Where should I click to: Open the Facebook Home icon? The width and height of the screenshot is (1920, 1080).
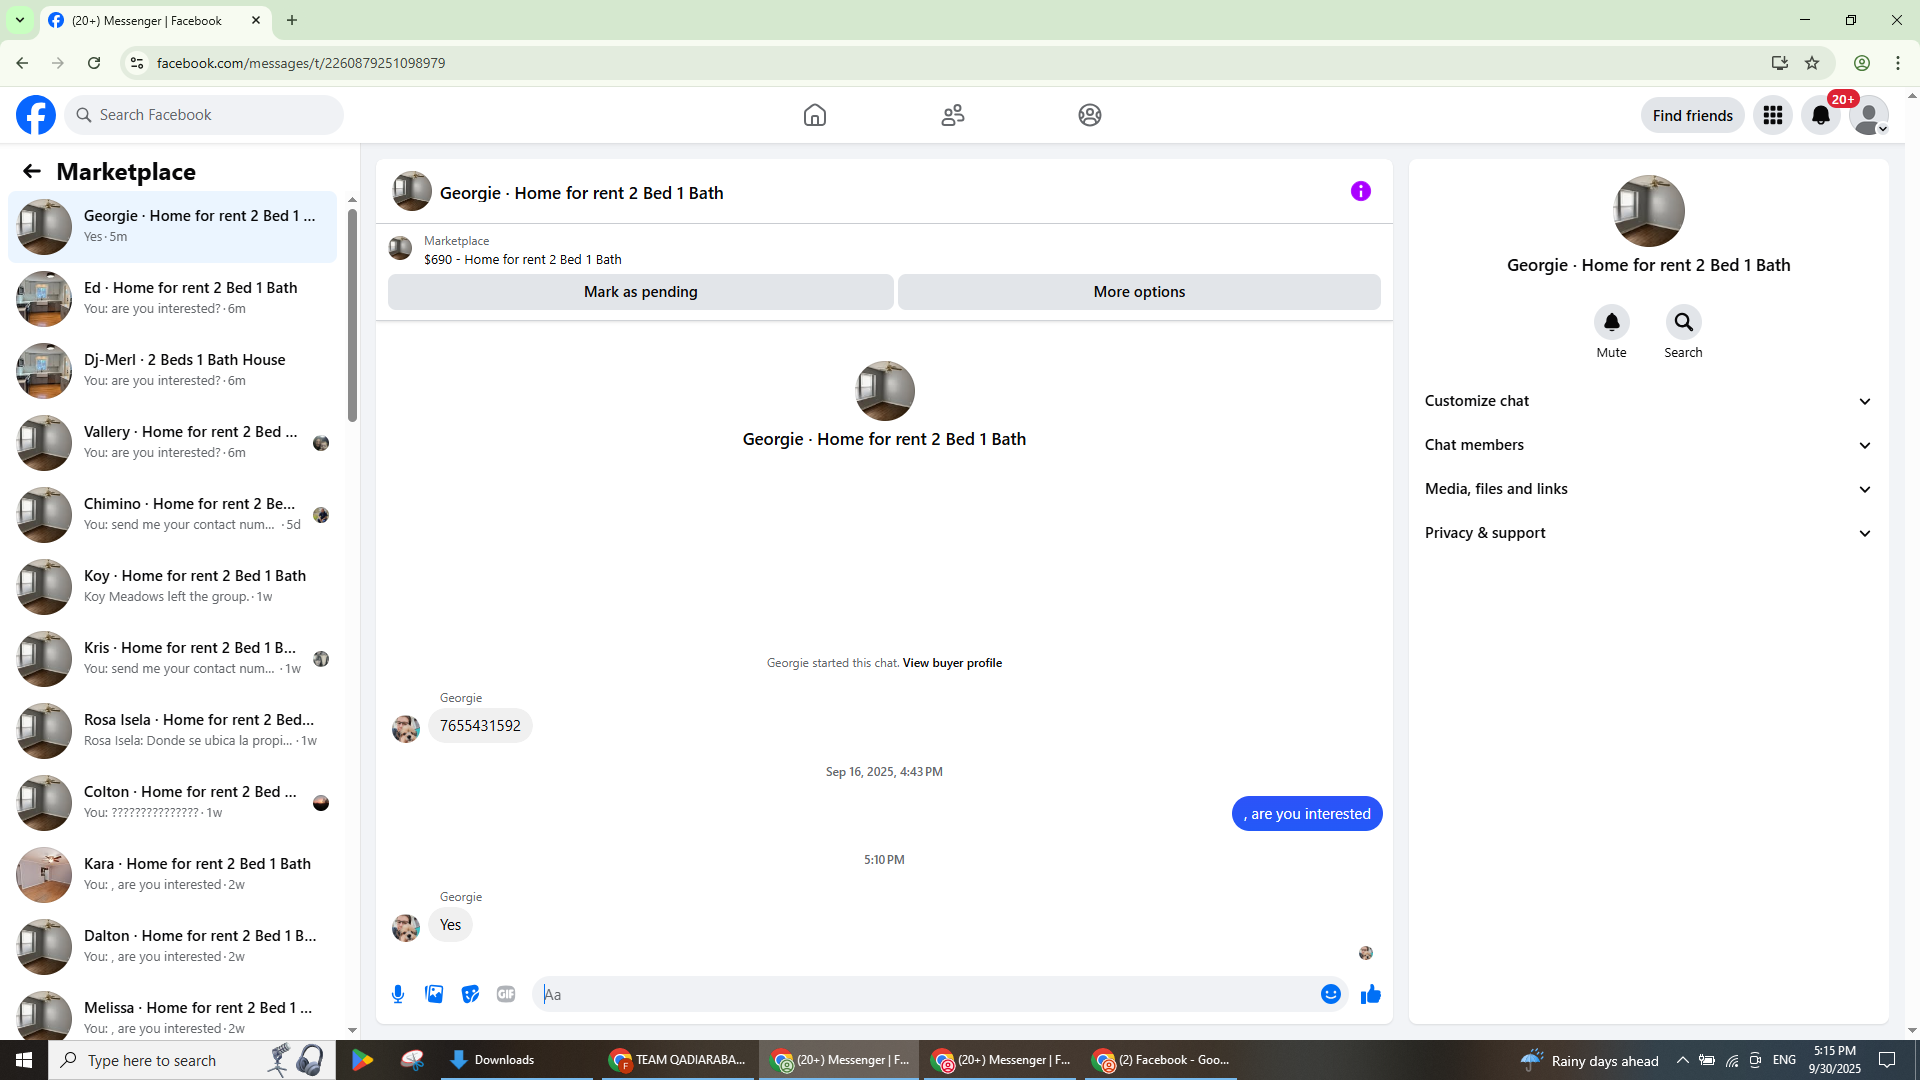815,115
